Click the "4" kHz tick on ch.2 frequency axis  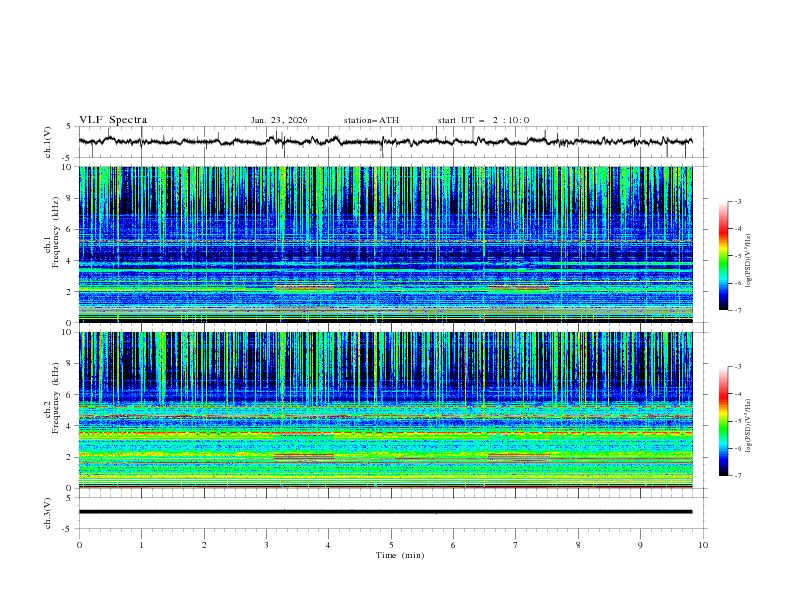coord(71,426)
